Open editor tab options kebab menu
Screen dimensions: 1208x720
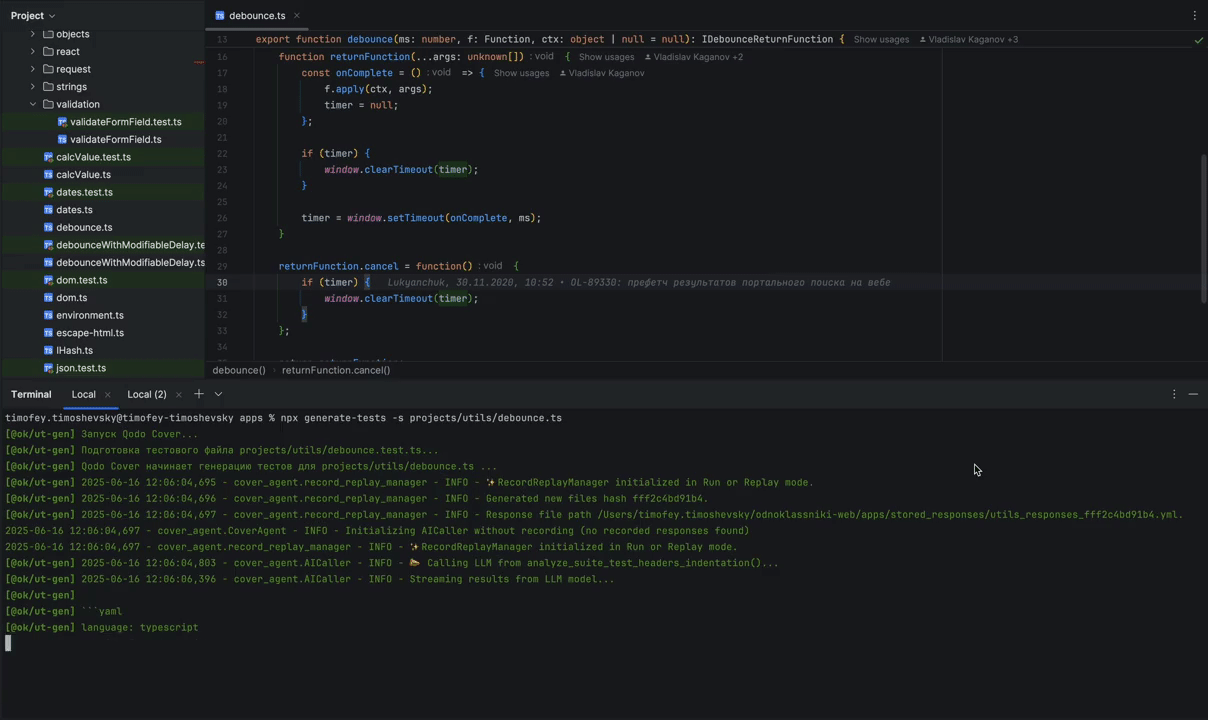coord(1194,16)
